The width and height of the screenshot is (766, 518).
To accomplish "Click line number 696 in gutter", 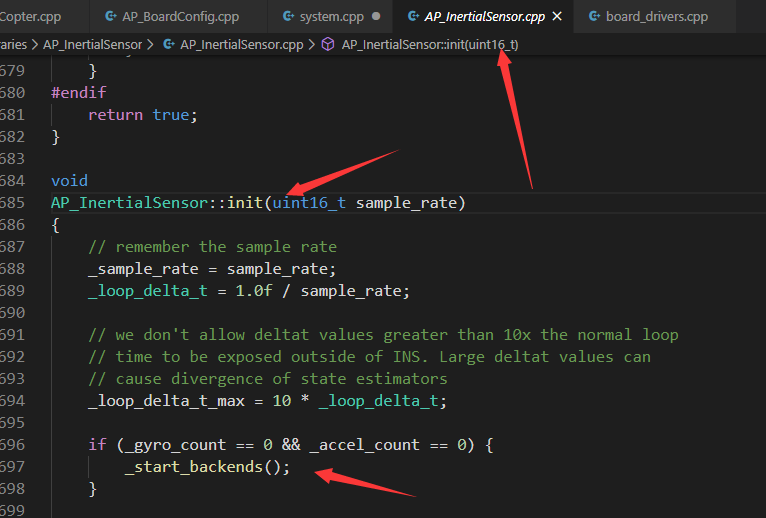I will (12, 444).
